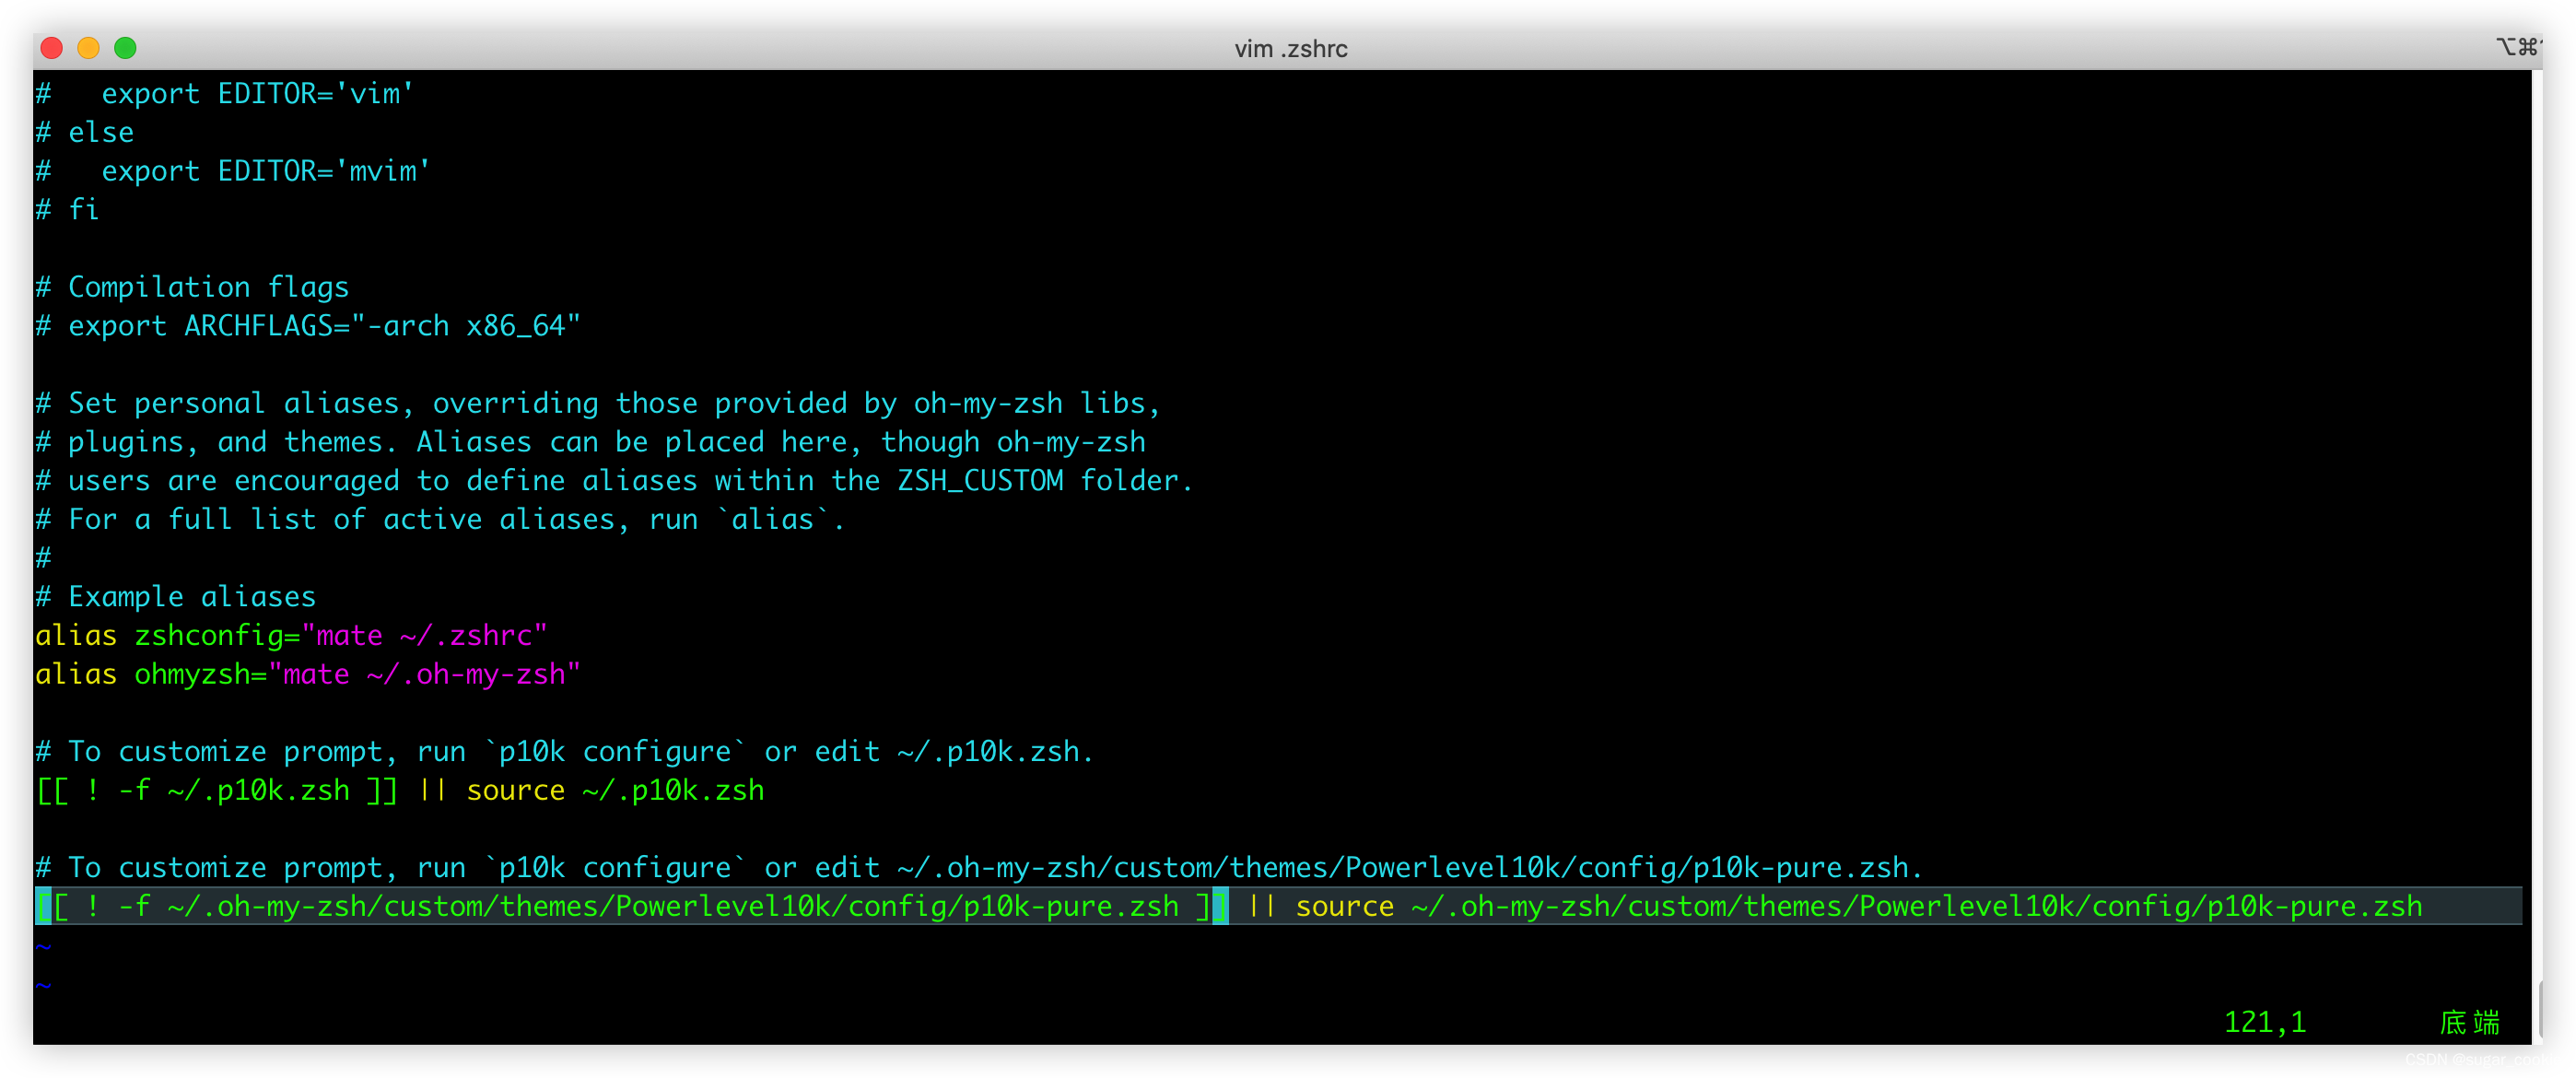Click the 'users are encouraged' comment line
This screenshot has width=2576, height=1078.
click(x=614, y=481)
